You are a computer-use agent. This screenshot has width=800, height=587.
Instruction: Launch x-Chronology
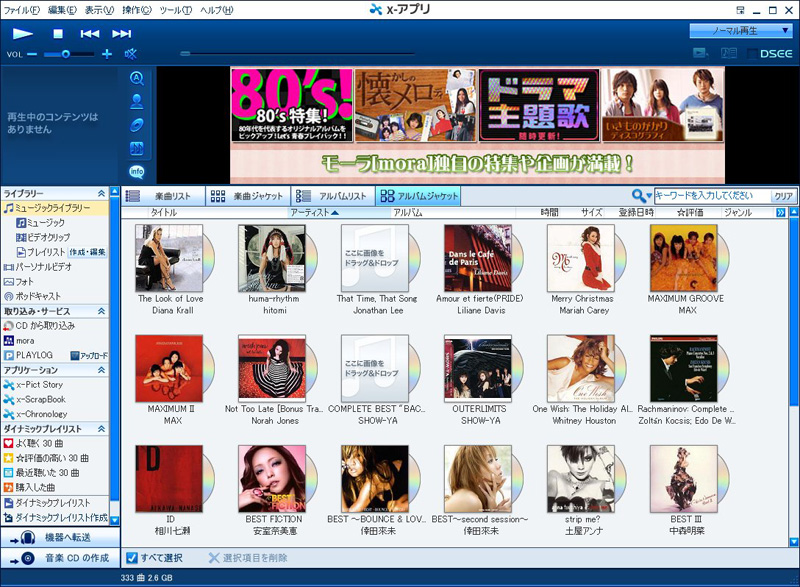pos(35,414)
